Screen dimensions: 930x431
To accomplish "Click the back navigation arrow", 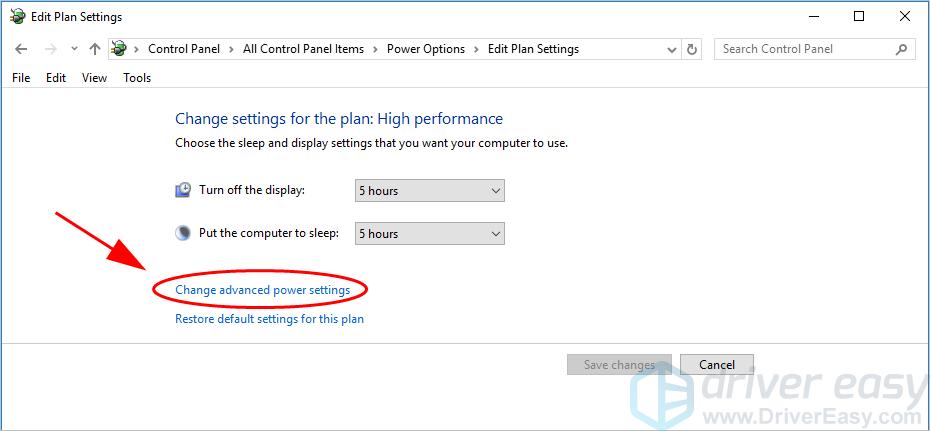I will [x=21, y=49].
